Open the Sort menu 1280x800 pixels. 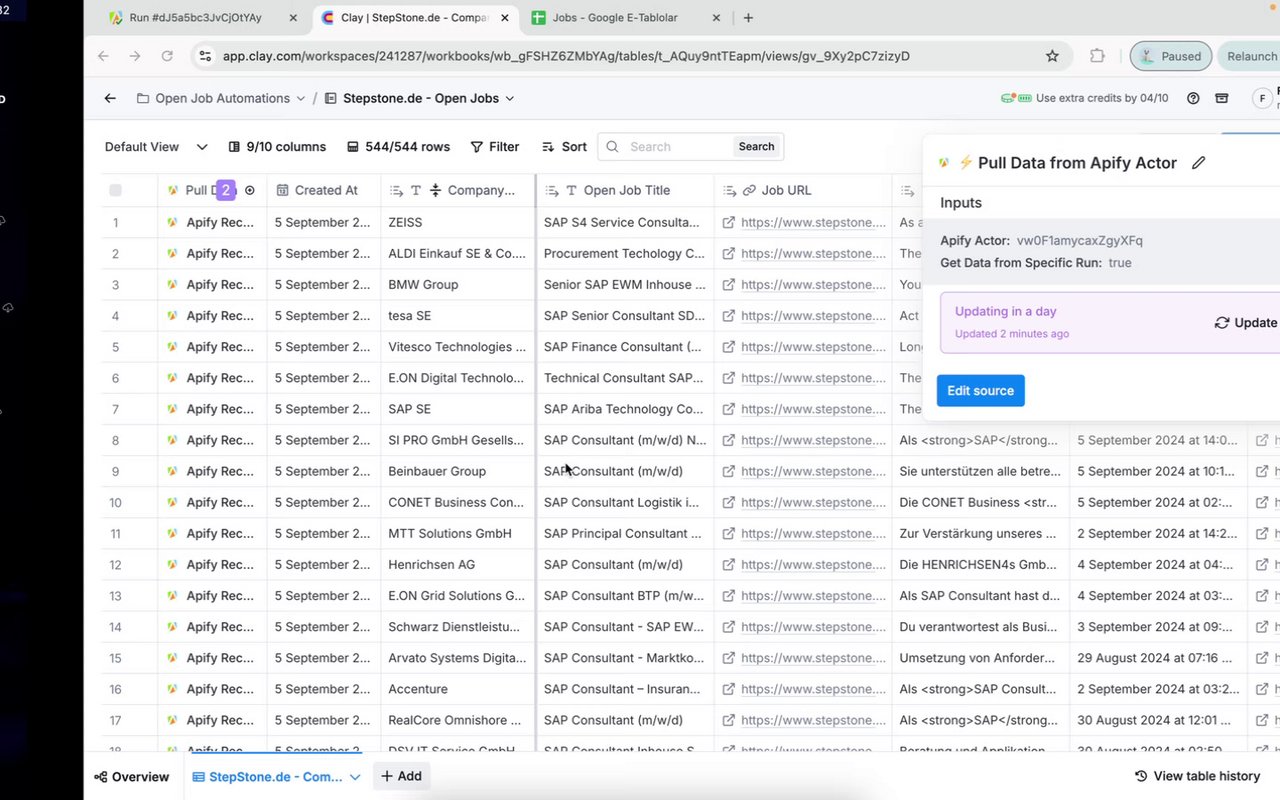tap(564, 146)
